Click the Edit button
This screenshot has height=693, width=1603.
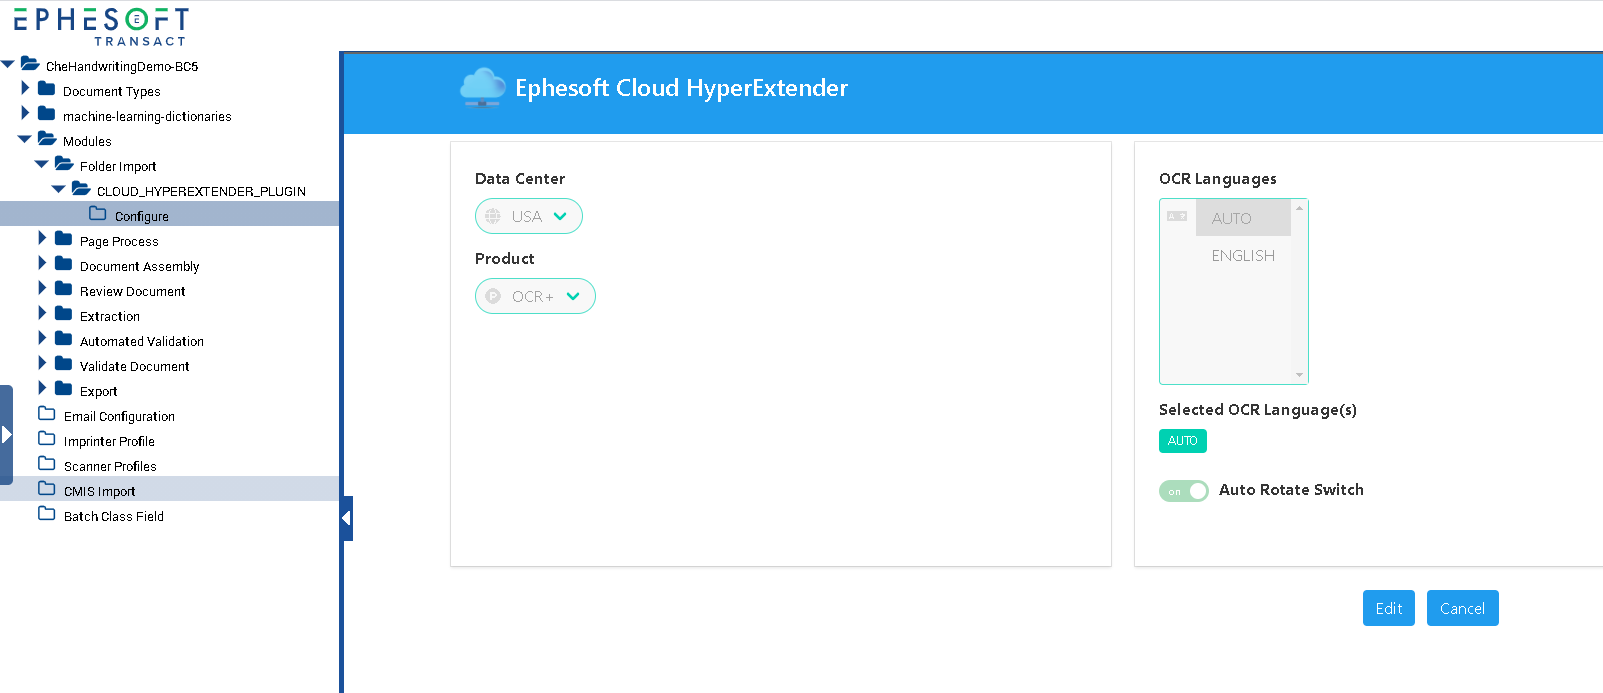point(1389,608)
